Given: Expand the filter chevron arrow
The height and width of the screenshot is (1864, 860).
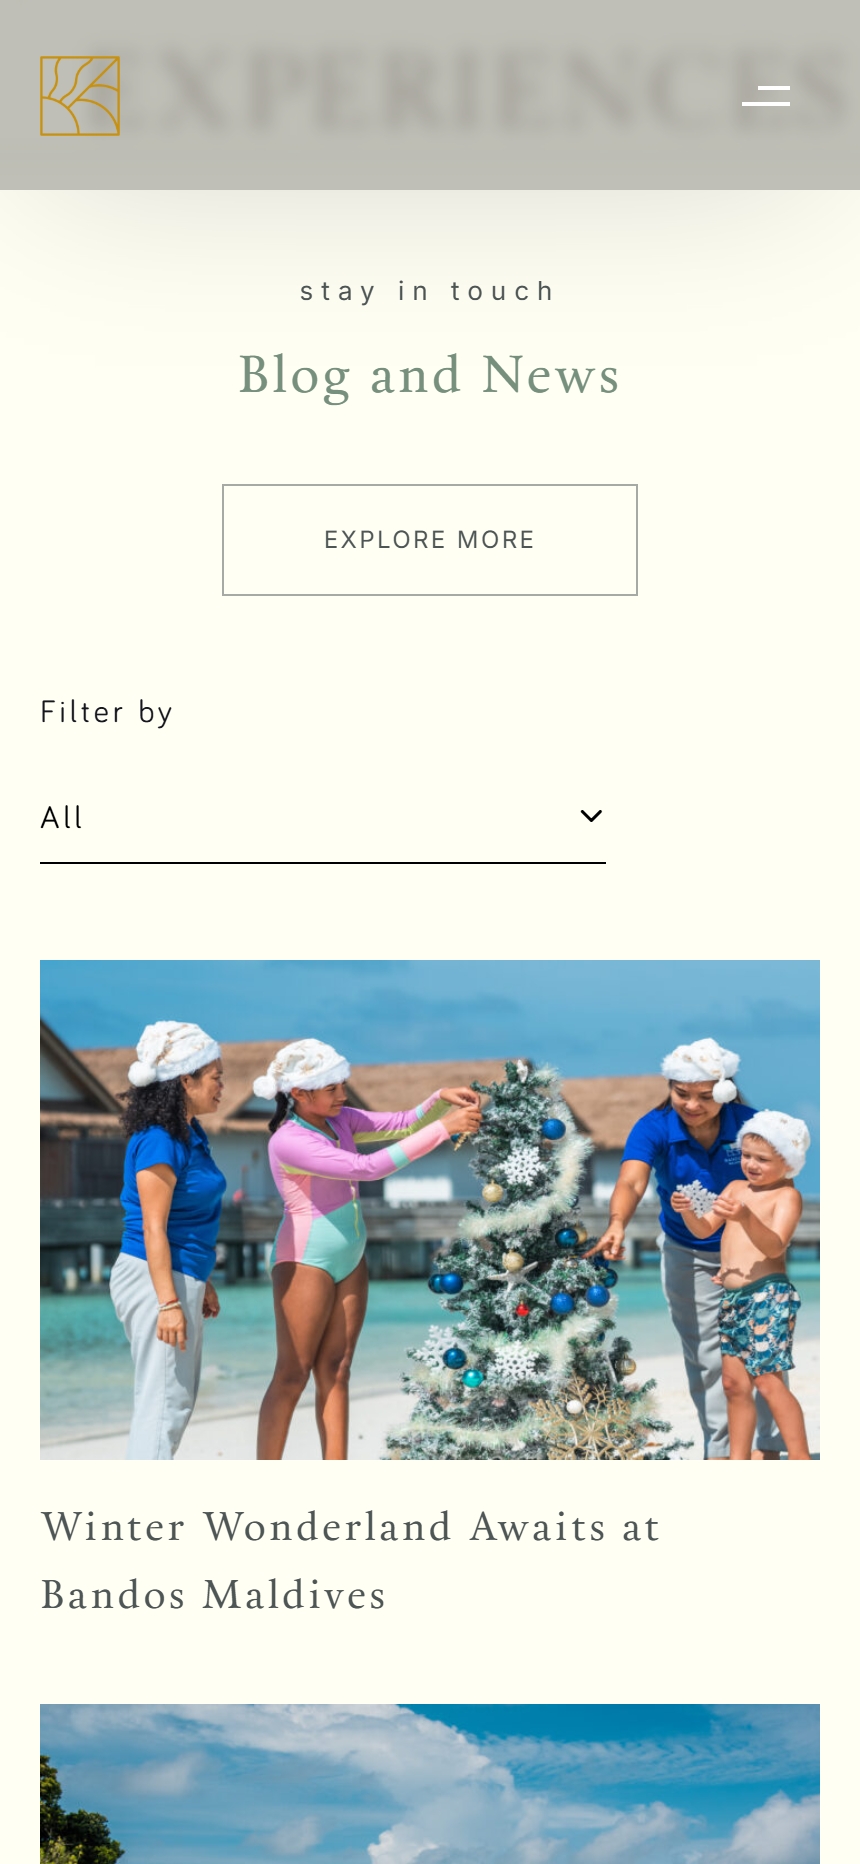Looking at the screenshot, I should [x=591, y=816].
